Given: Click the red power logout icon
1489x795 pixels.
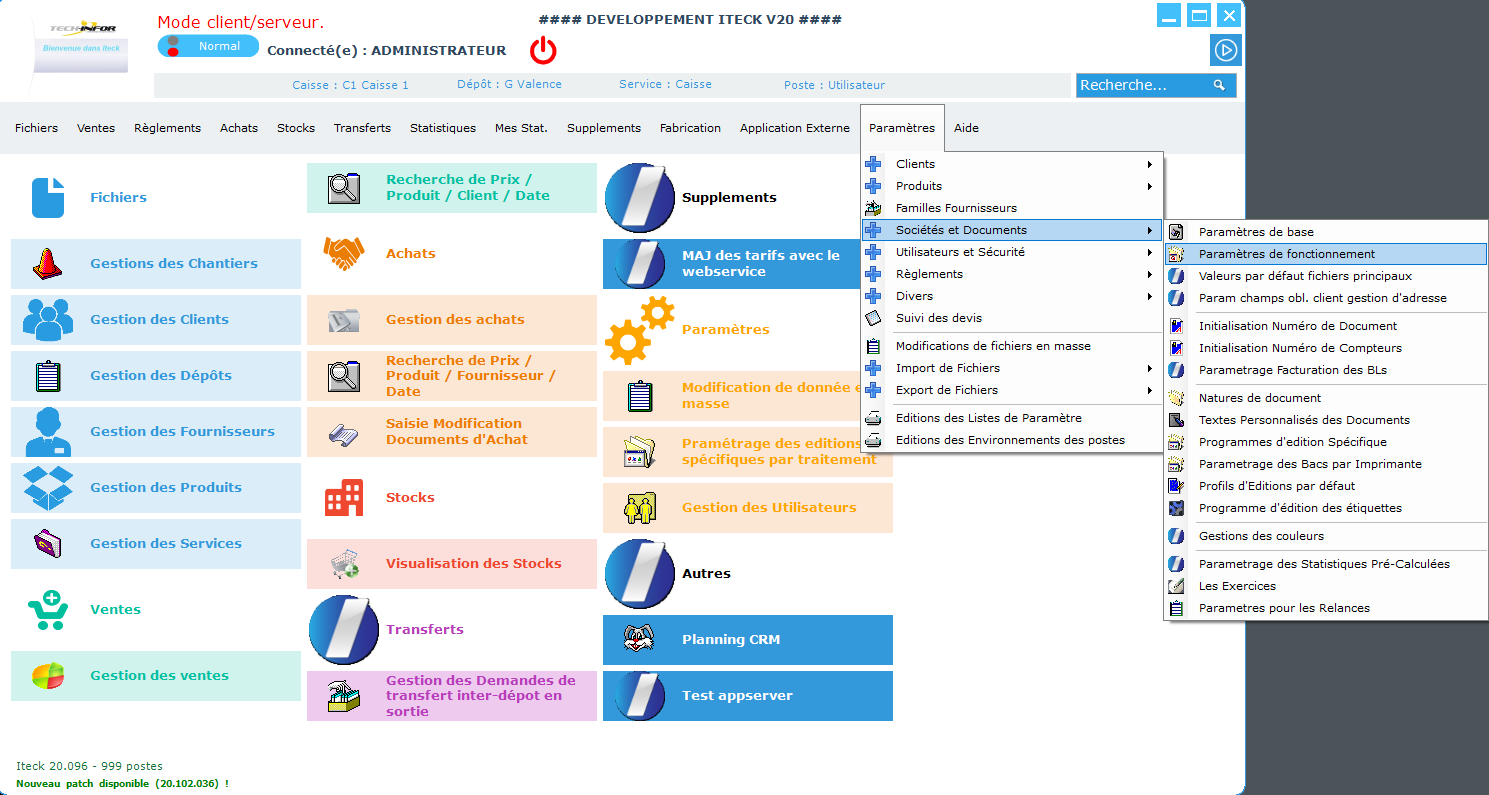Looking at the screenshot, I should pyautogui.click(x=543, y=50).
